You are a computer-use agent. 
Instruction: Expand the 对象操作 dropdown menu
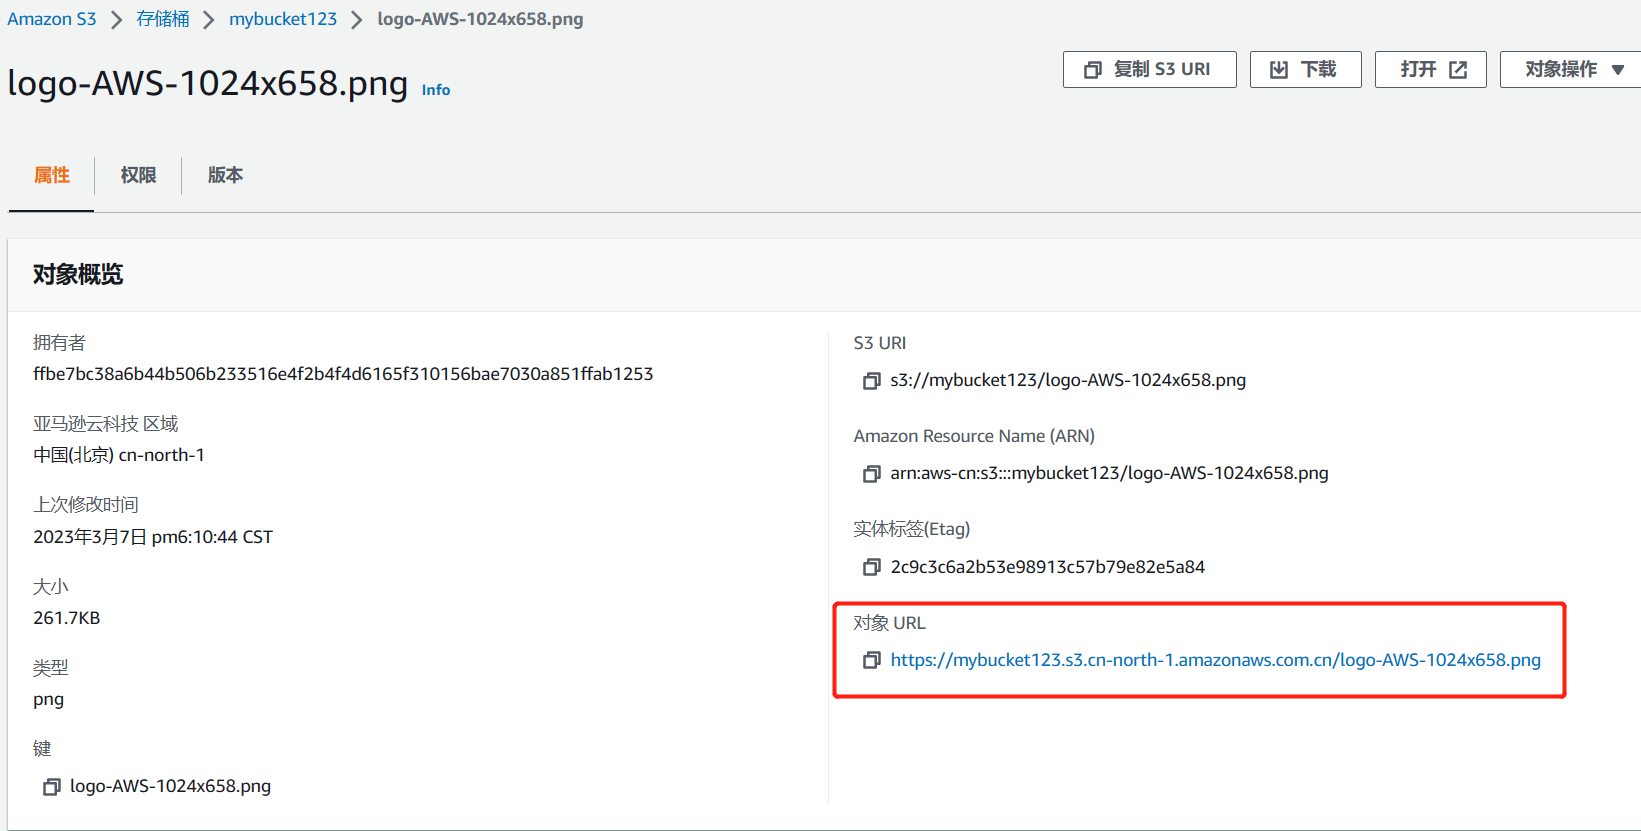[1571, 69]
